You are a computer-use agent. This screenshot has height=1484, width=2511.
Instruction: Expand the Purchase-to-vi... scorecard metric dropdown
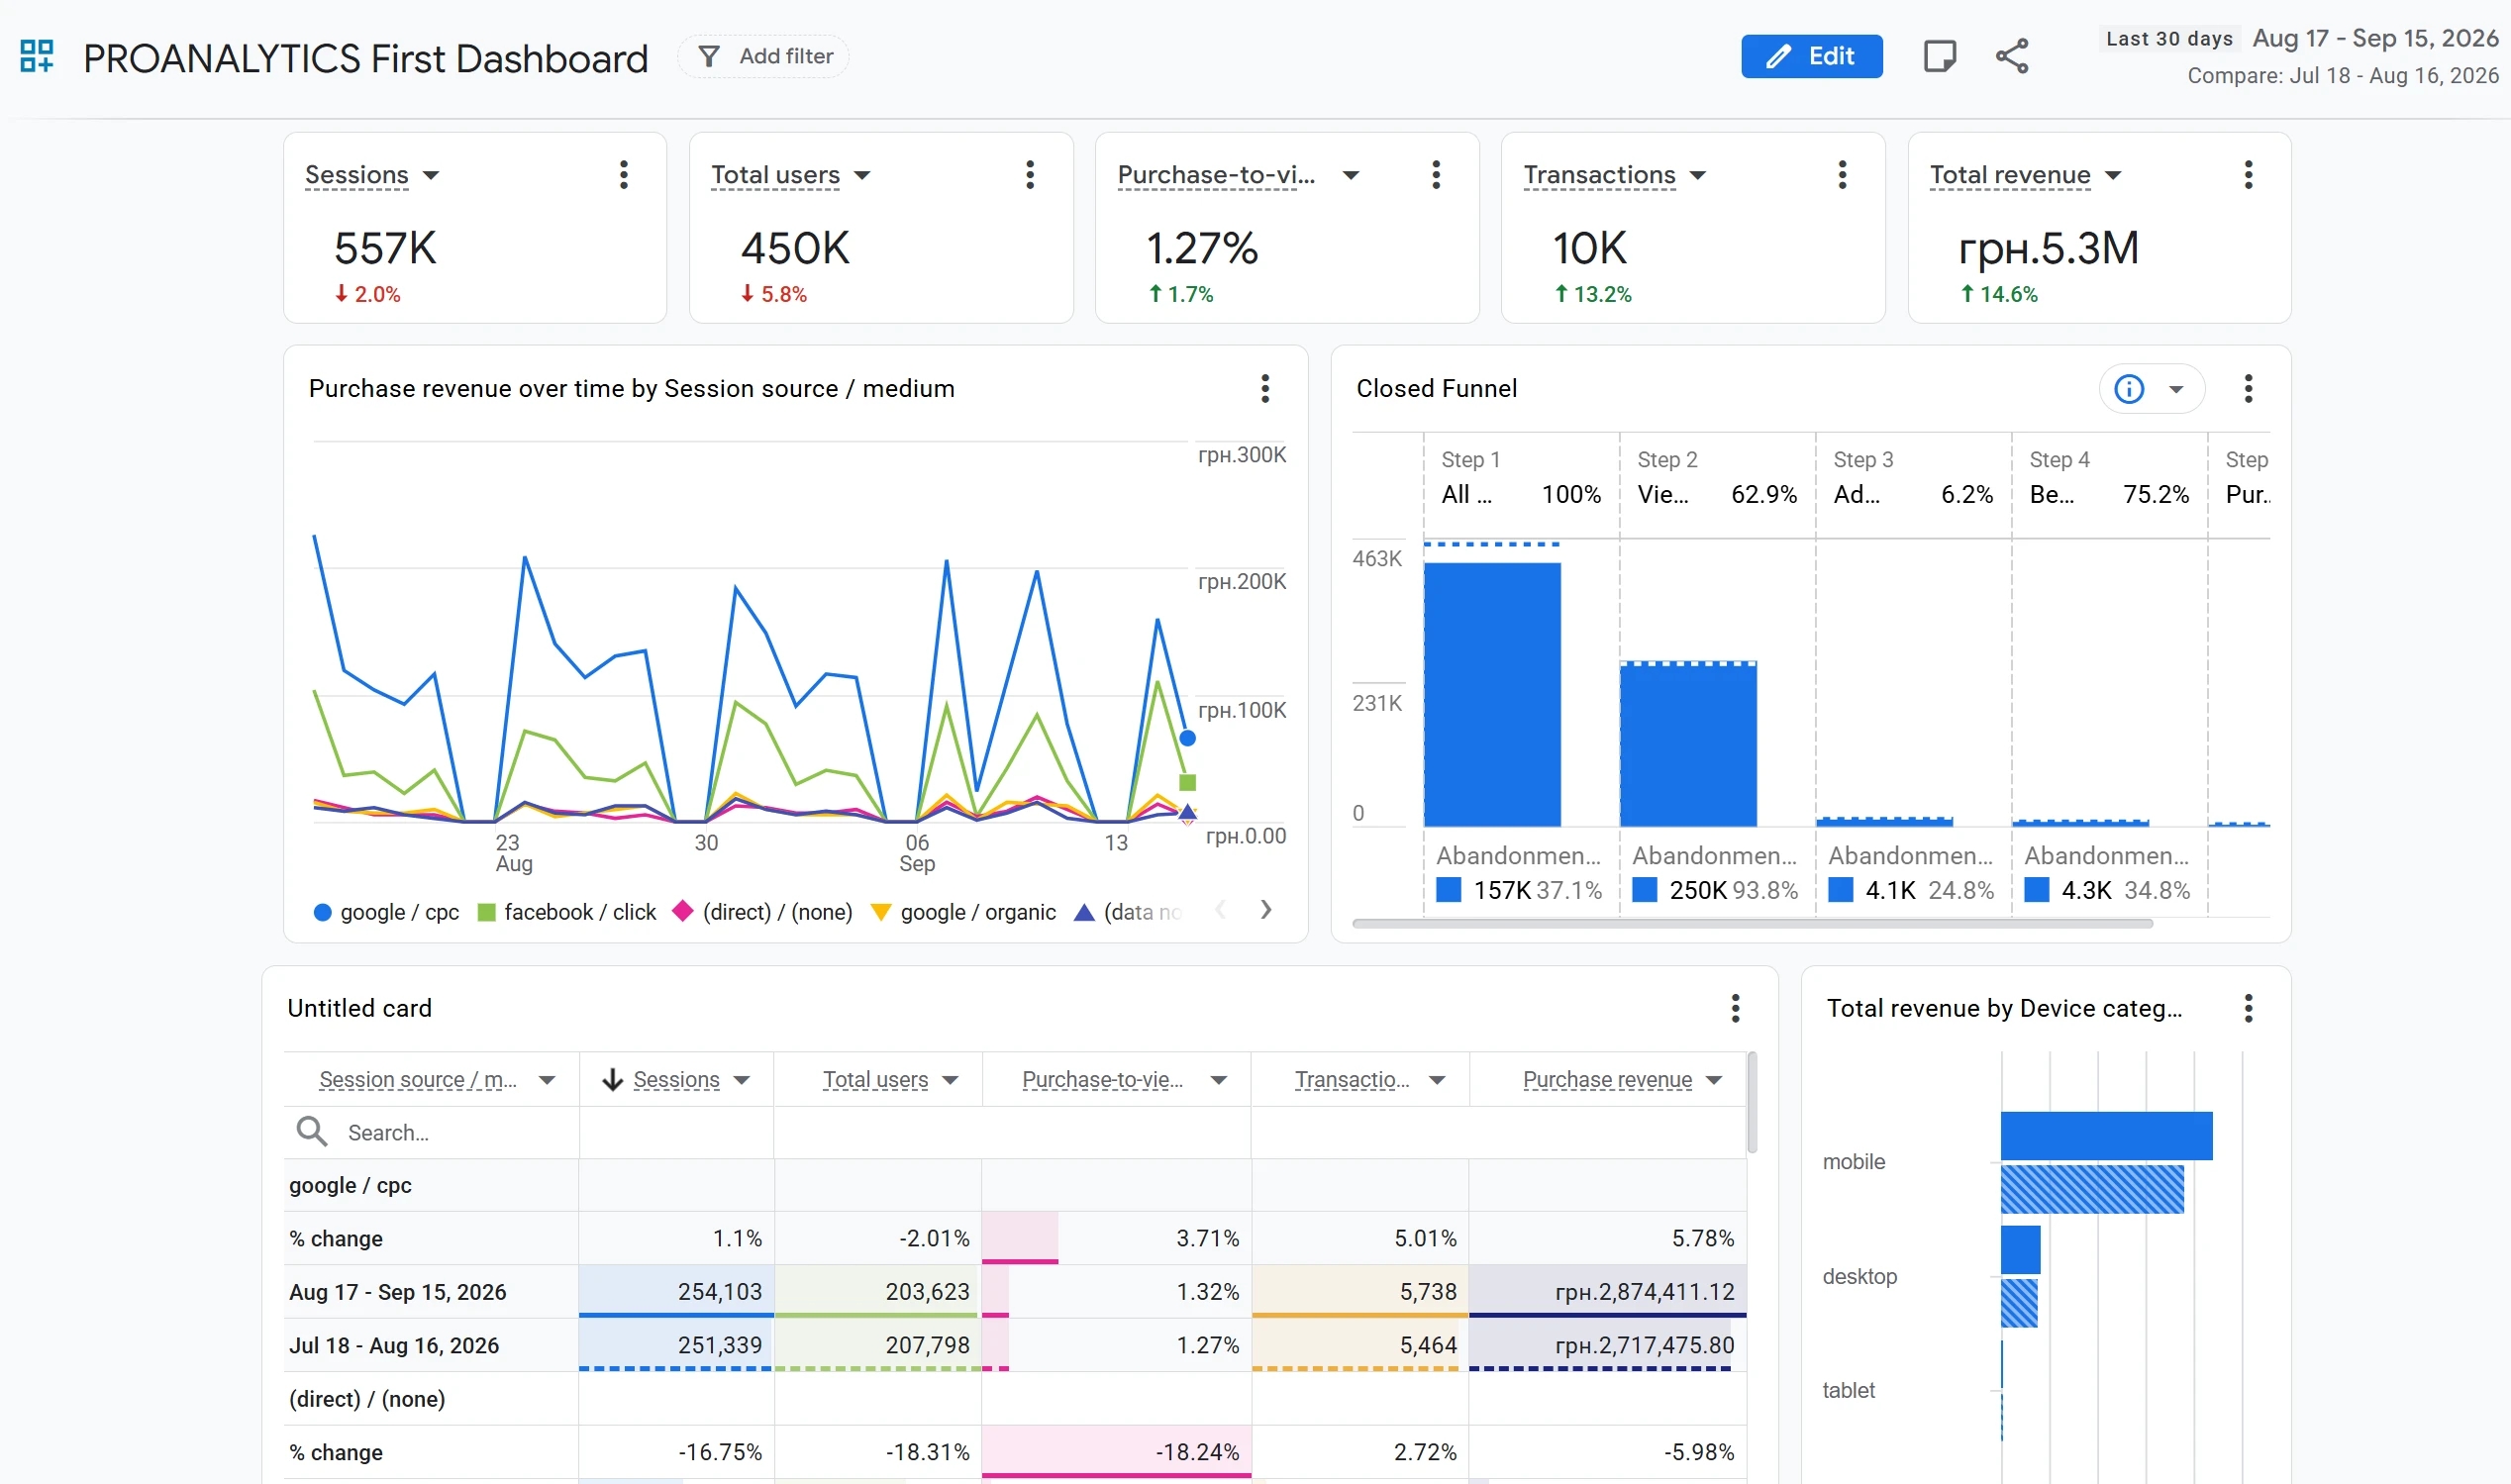[1350, 176]
